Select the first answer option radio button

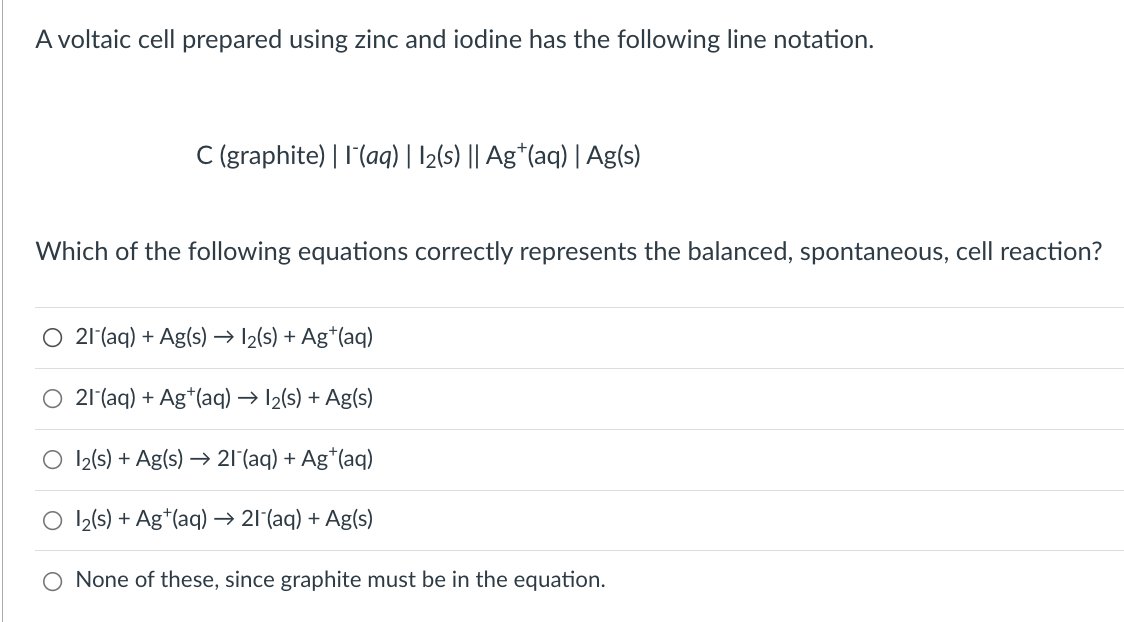point(51,338)
